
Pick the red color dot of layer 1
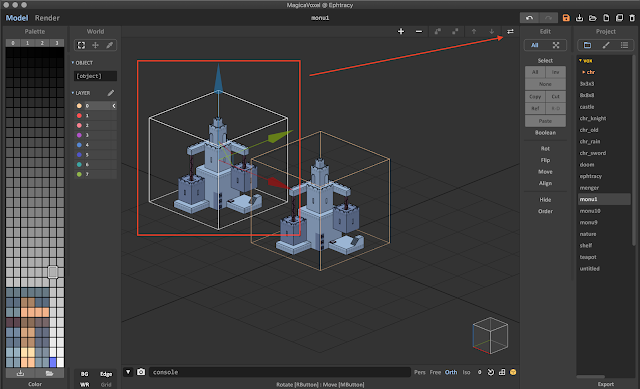point(79,116)
